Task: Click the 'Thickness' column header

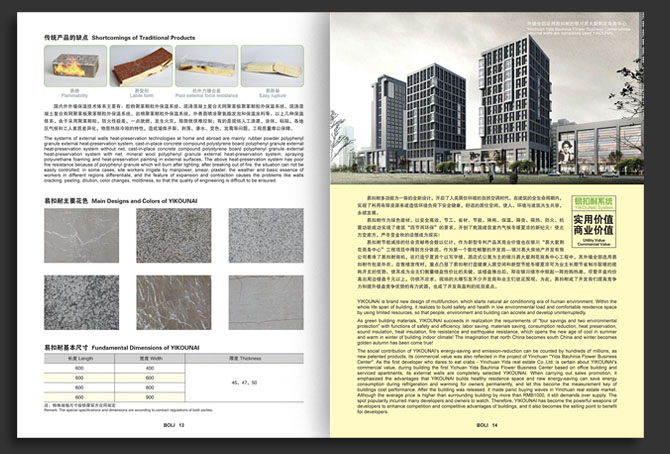Action: point(244,358)
